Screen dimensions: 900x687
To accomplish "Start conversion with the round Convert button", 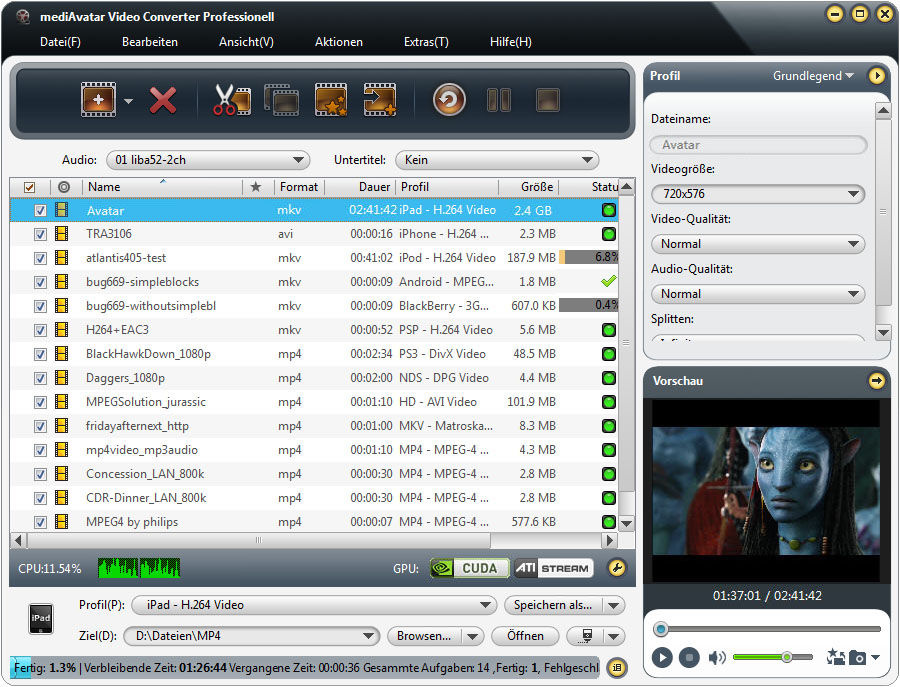I will [x=449, y=100].
